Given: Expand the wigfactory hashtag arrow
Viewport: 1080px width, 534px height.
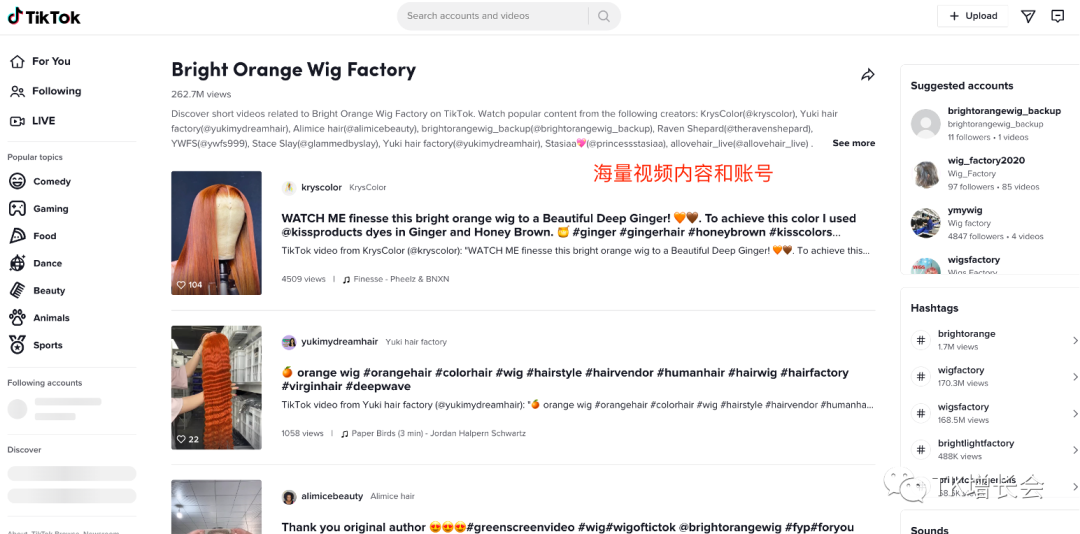Looking at the screenshot, I should [1074, 376].
